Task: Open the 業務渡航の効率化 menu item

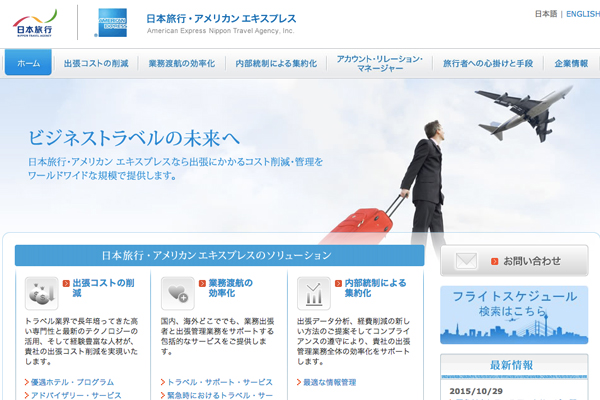Action: click(x=182, y=64)
